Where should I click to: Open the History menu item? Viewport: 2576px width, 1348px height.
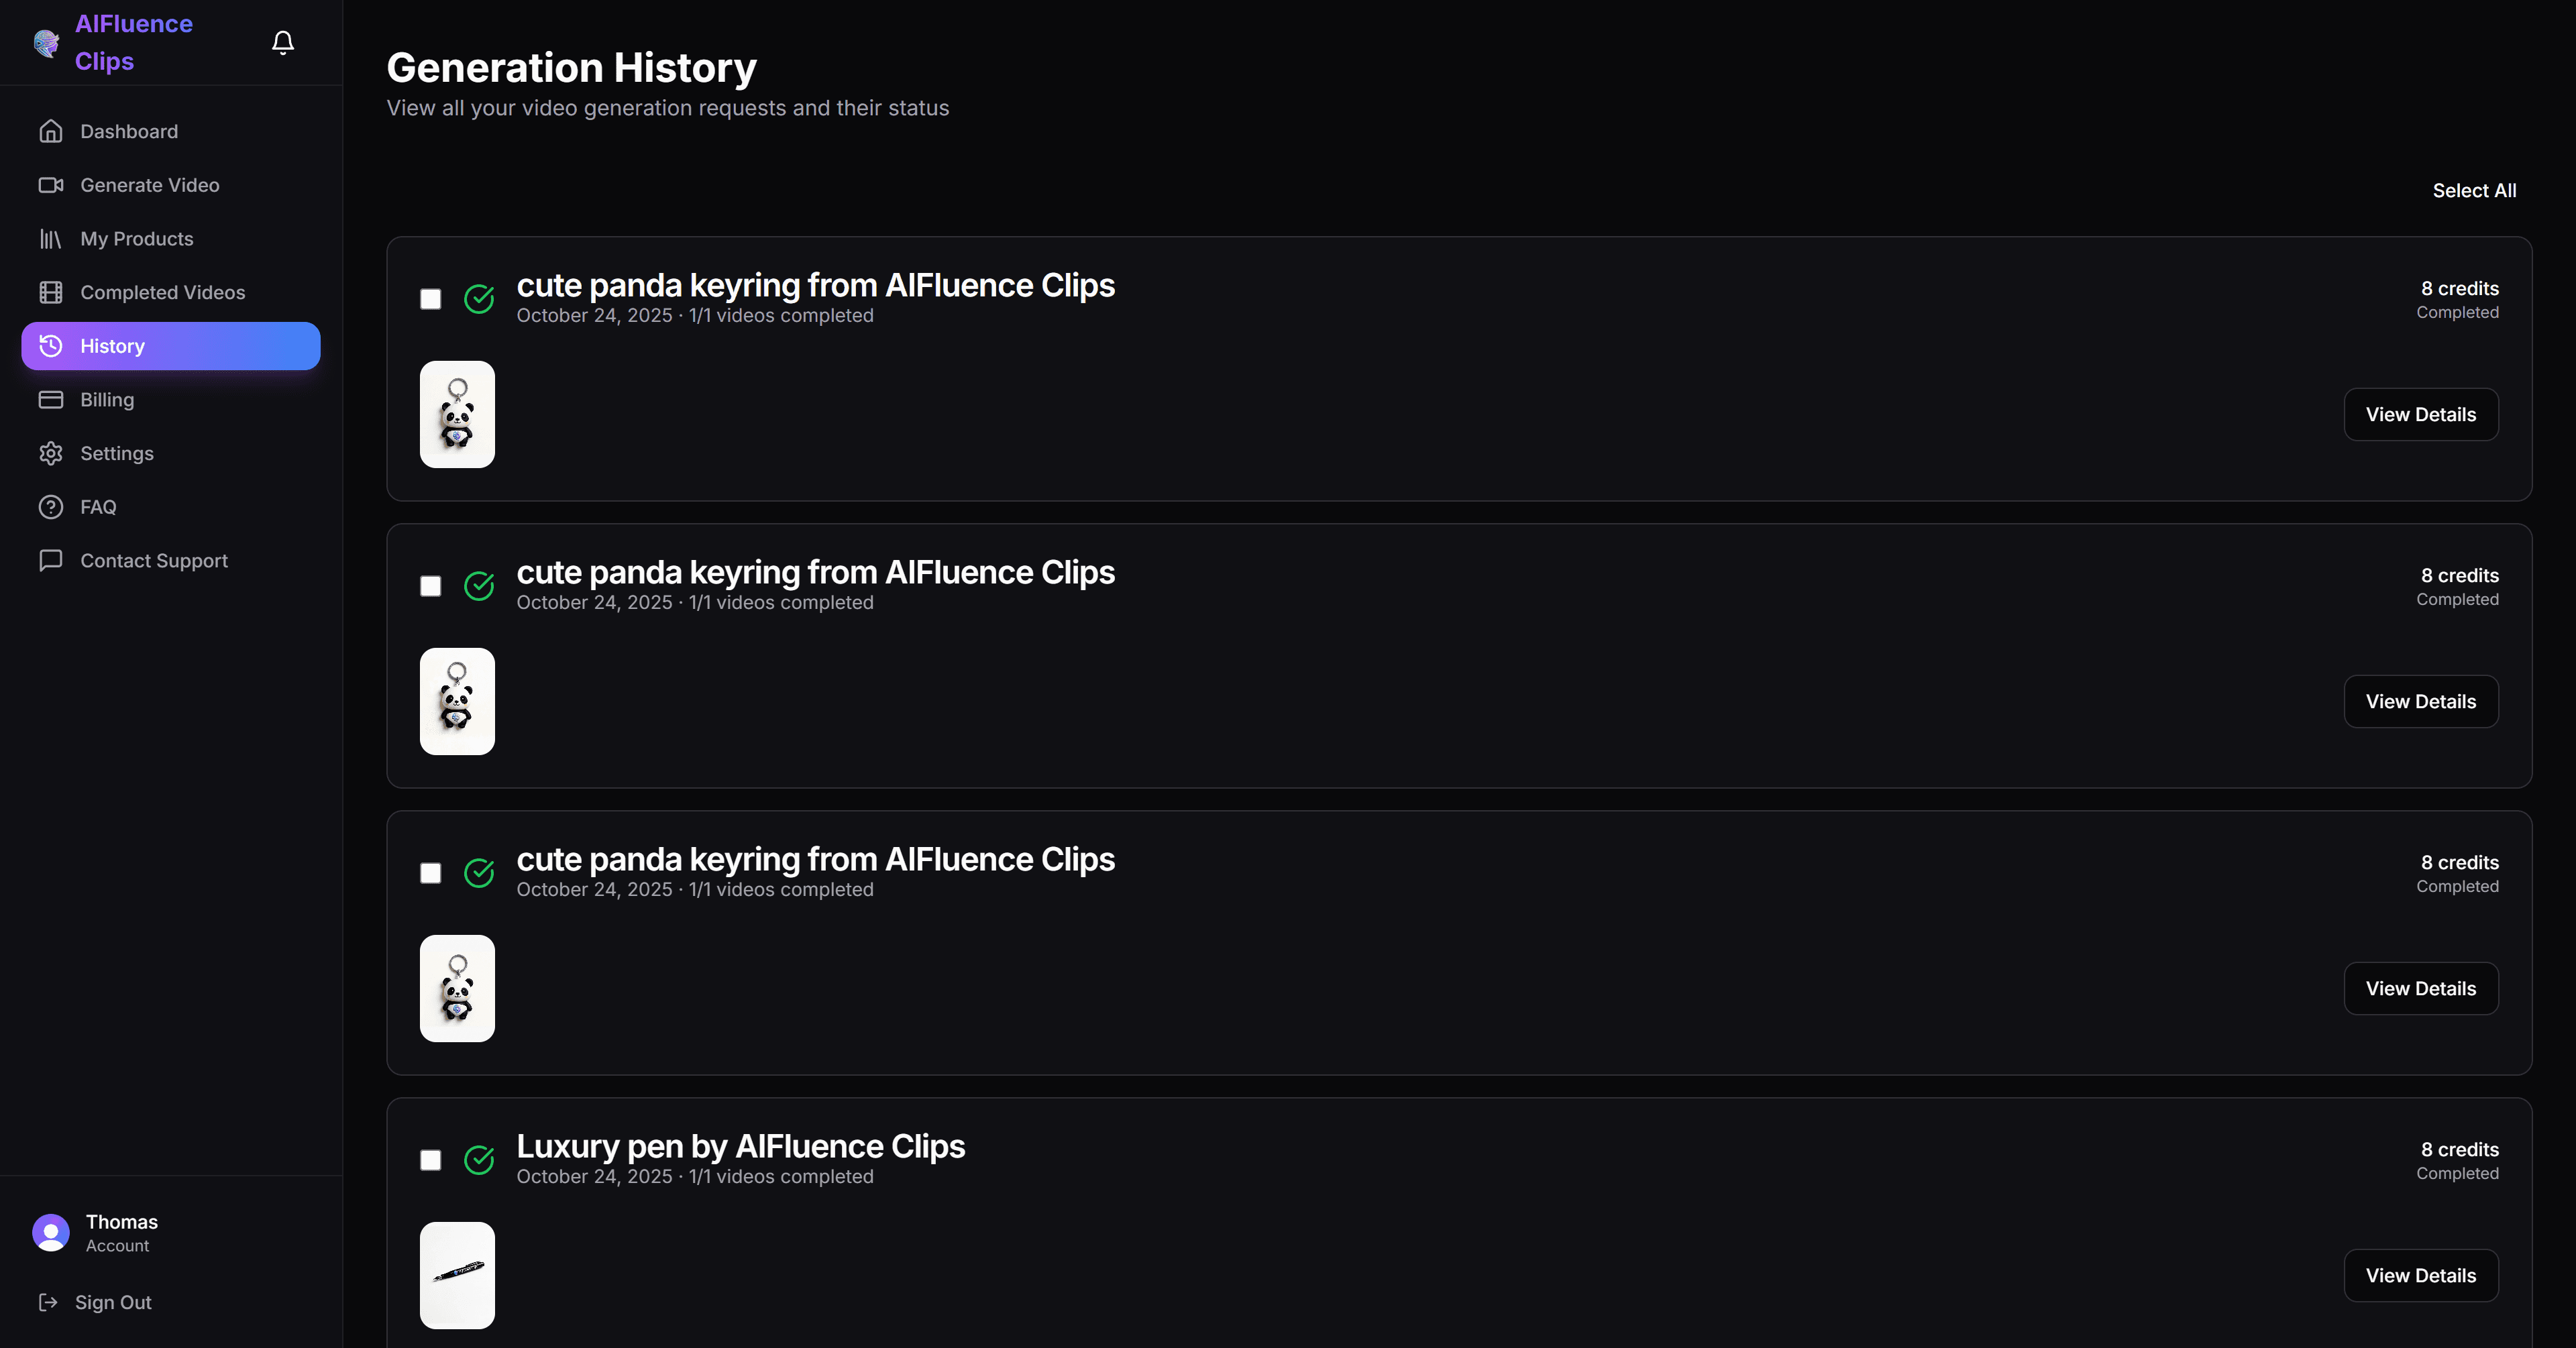pos(171,346)
